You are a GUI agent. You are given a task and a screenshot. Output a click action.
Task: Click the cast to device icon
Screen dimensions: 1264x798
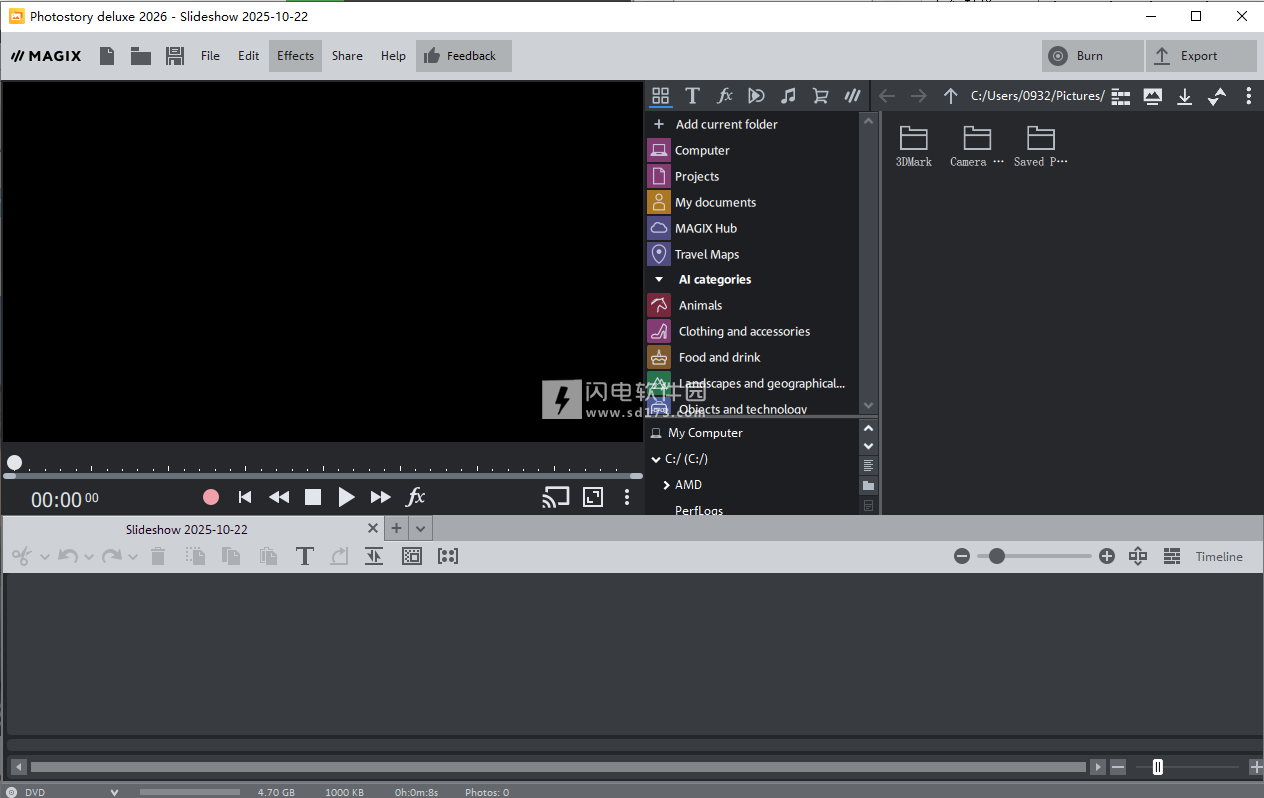tap(555, 497)
